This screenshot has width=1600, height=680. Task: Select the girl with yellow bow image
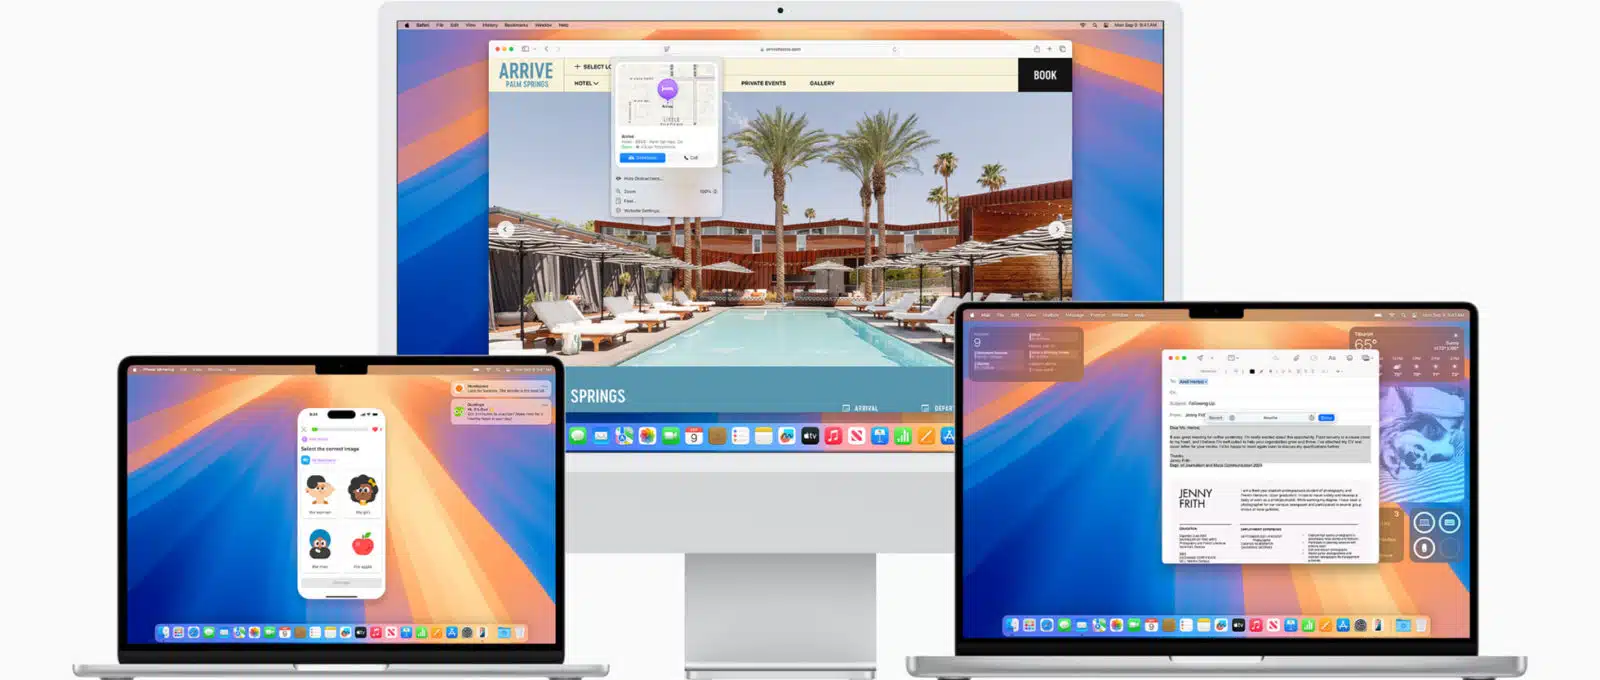point(362,493)
